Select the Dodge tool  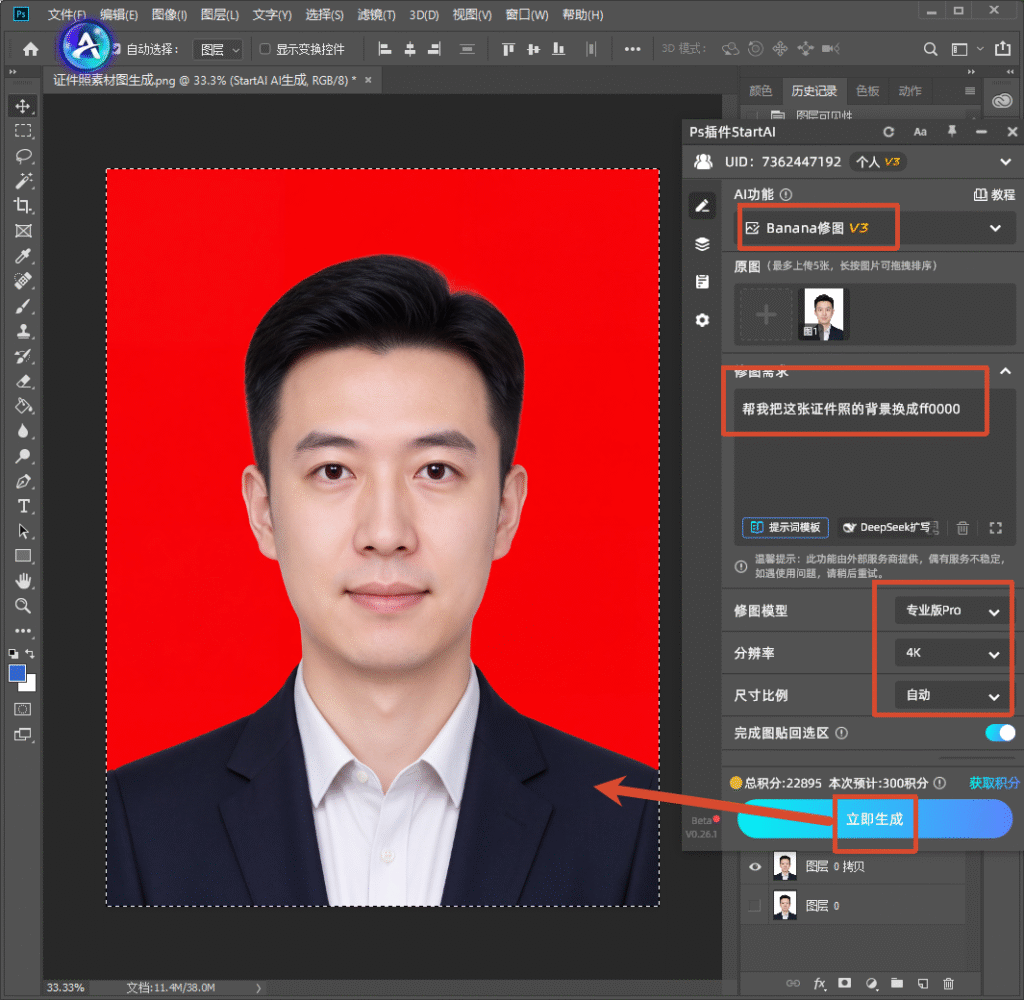23,456
